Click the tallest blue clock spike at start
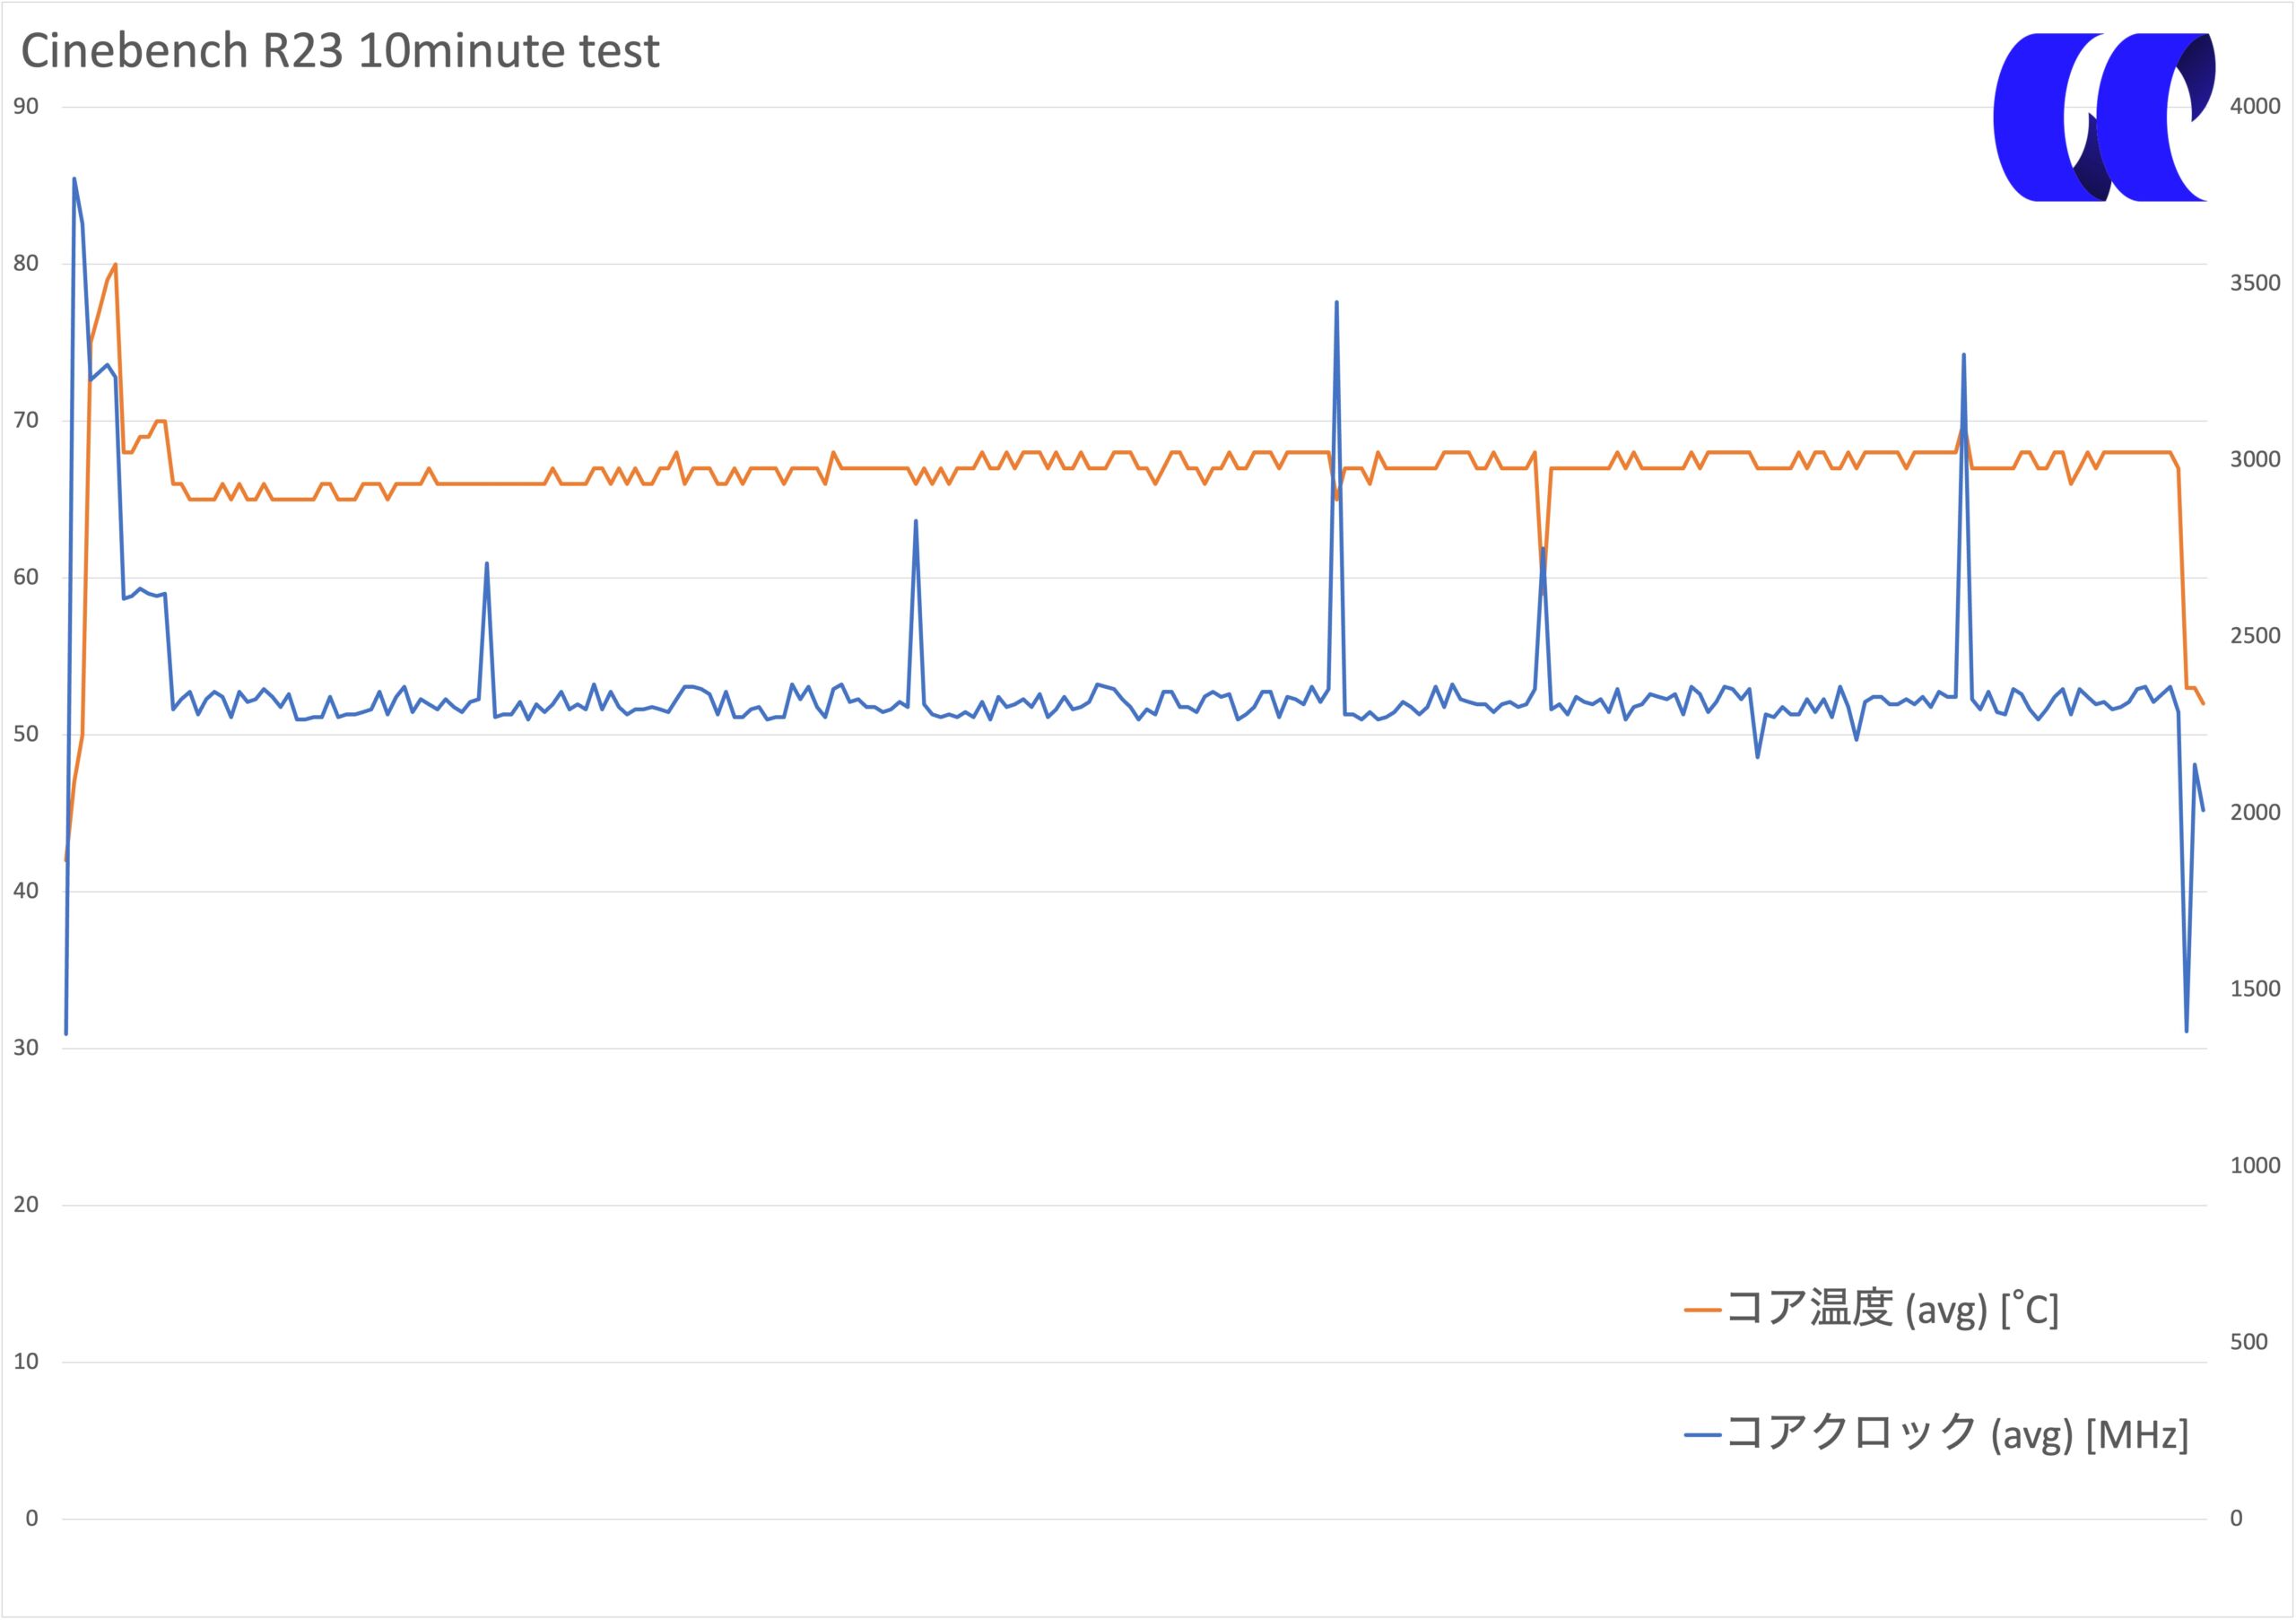Screen dimensions: 2296x1620 point(74,180)
